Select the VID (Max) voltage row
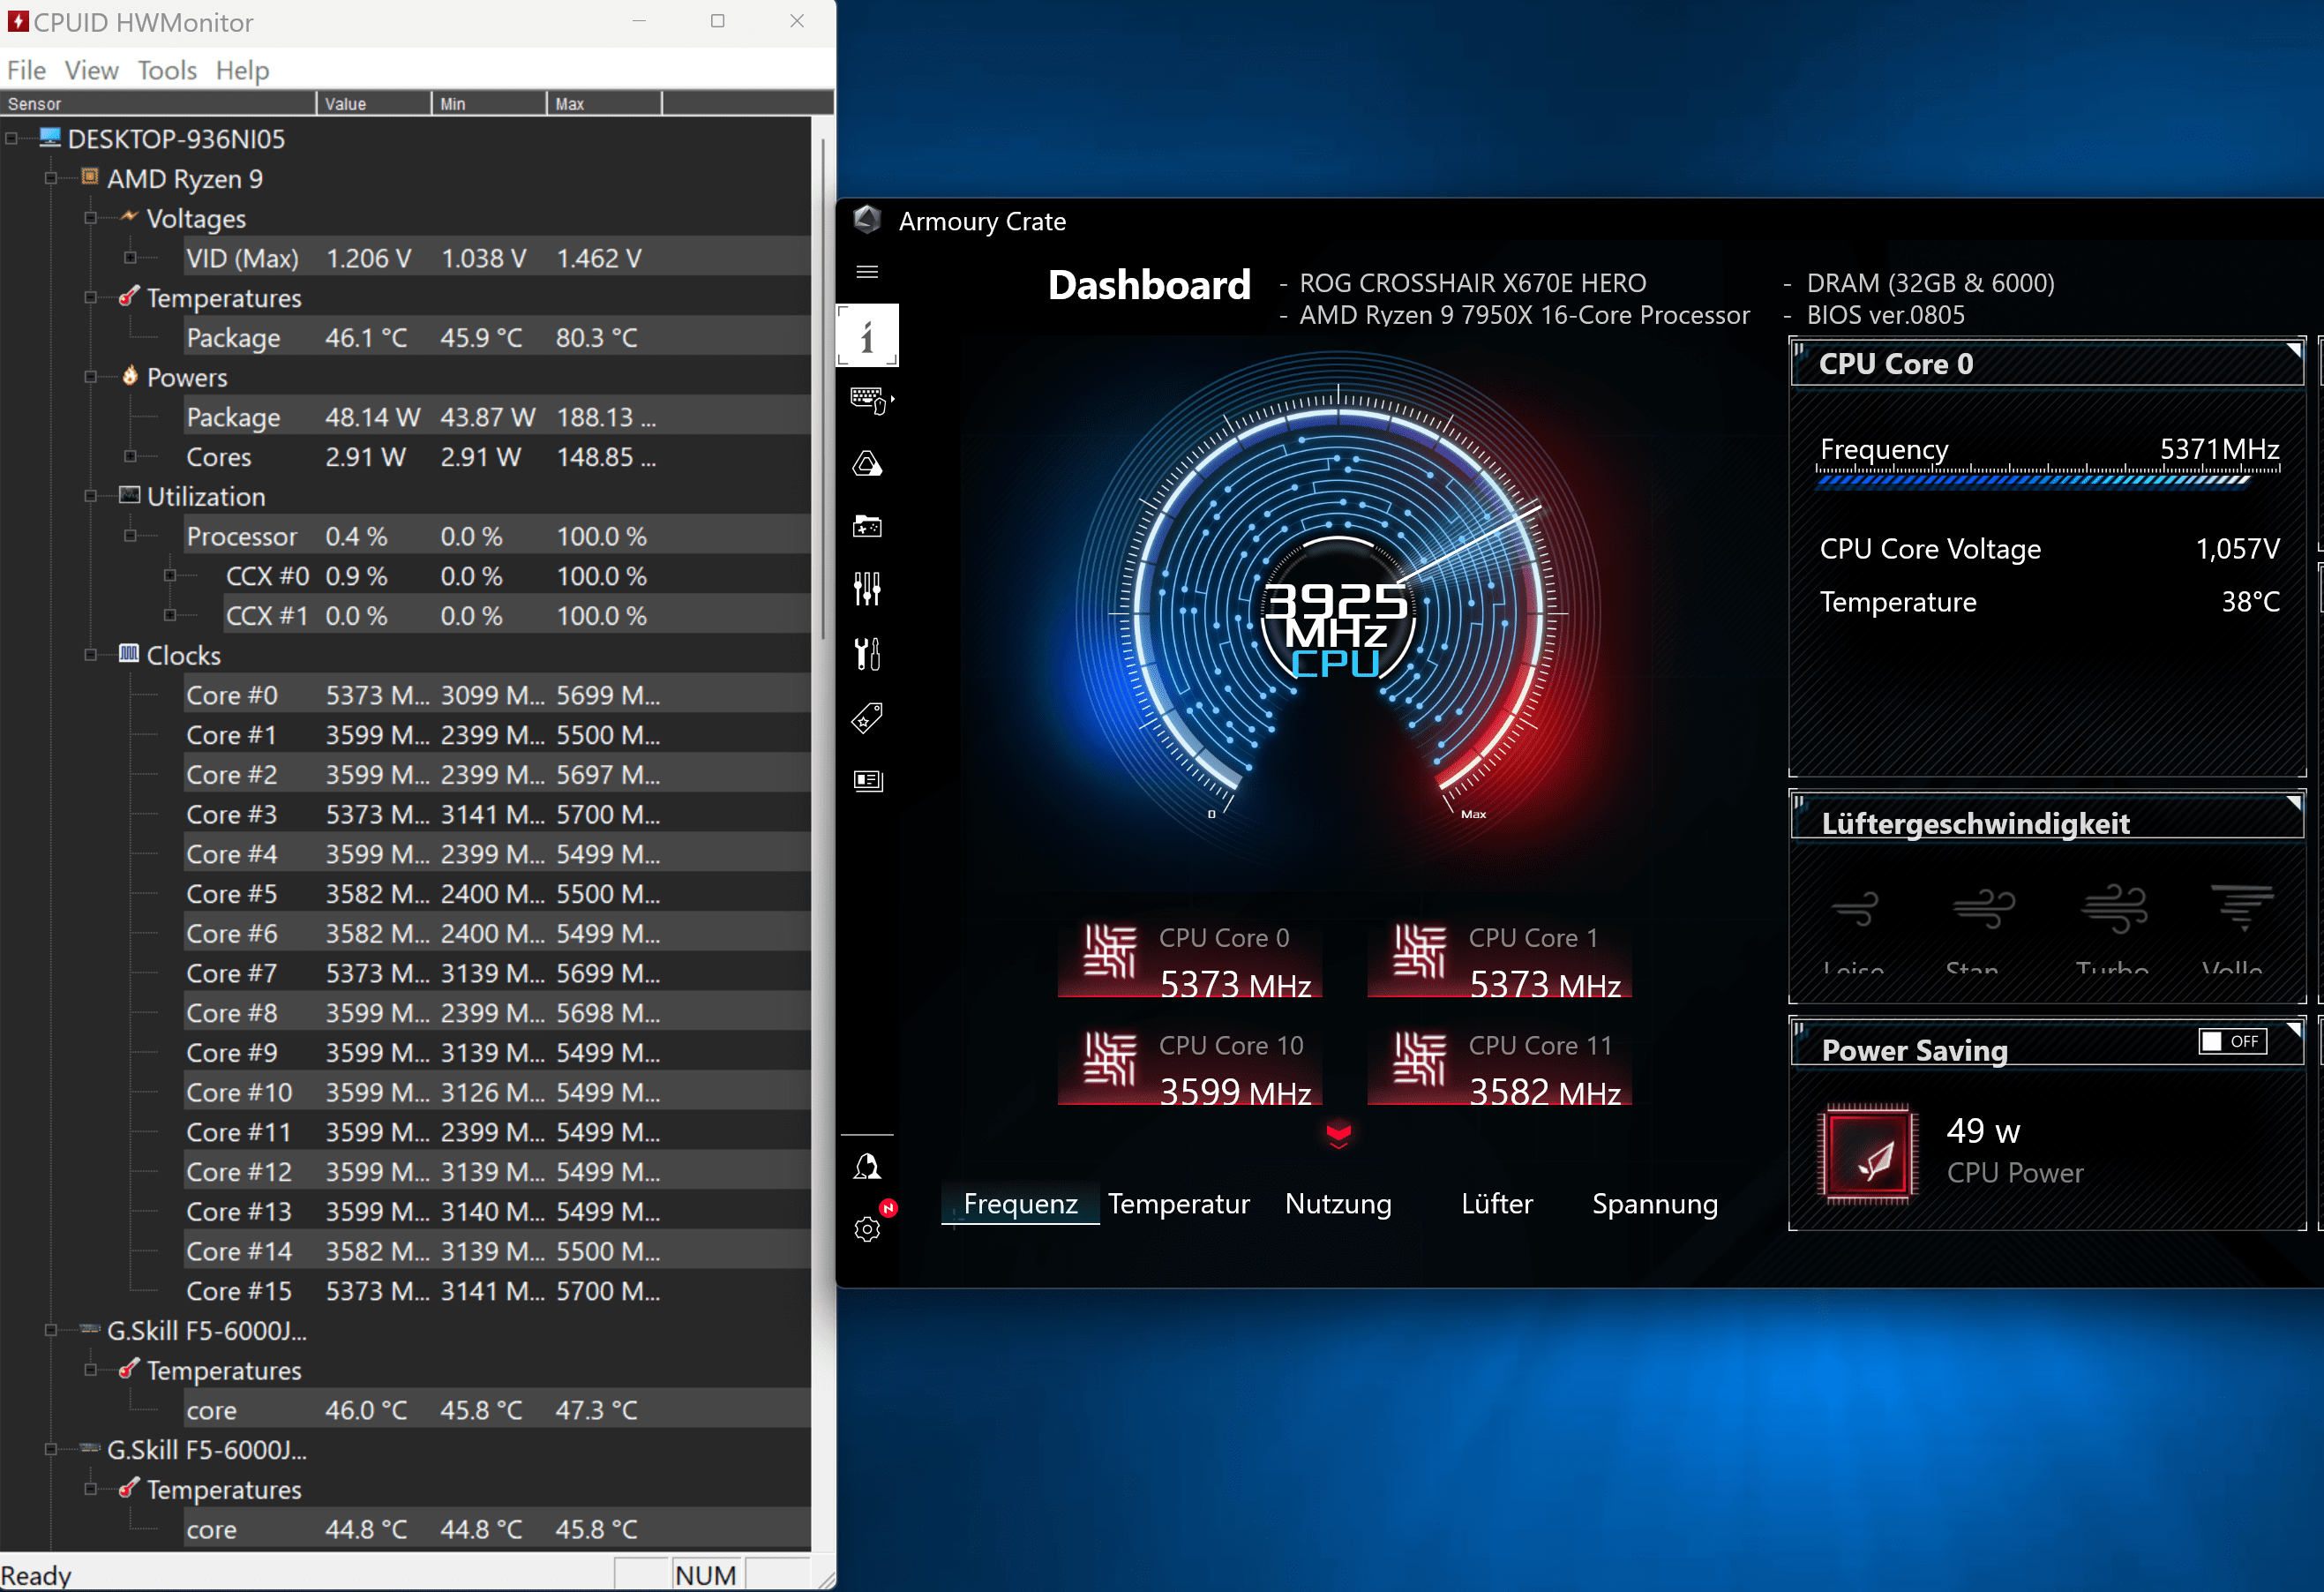 click(497, 257)
